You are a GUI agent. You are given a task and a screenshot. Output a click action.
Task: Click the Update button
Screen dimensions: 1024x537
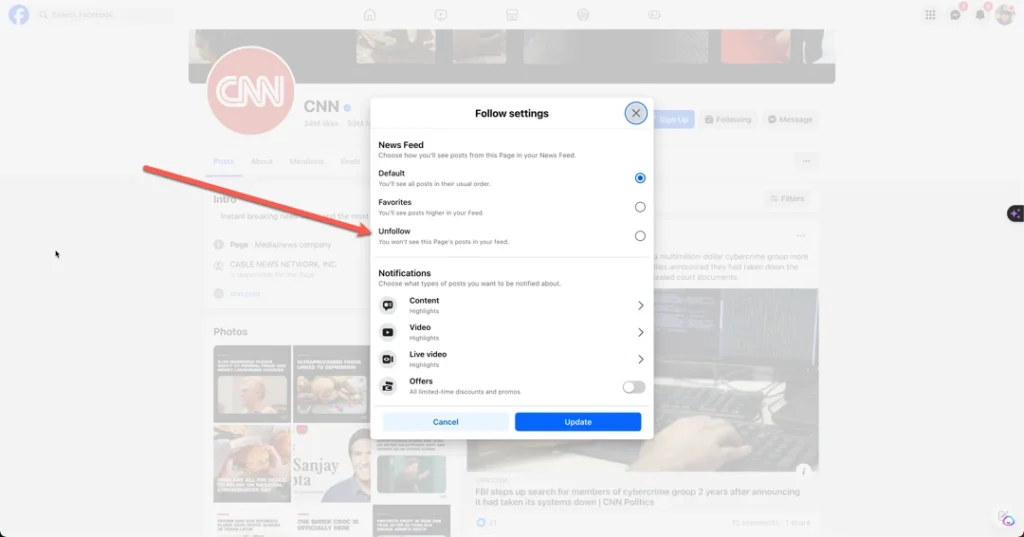[x=578, y=422]
